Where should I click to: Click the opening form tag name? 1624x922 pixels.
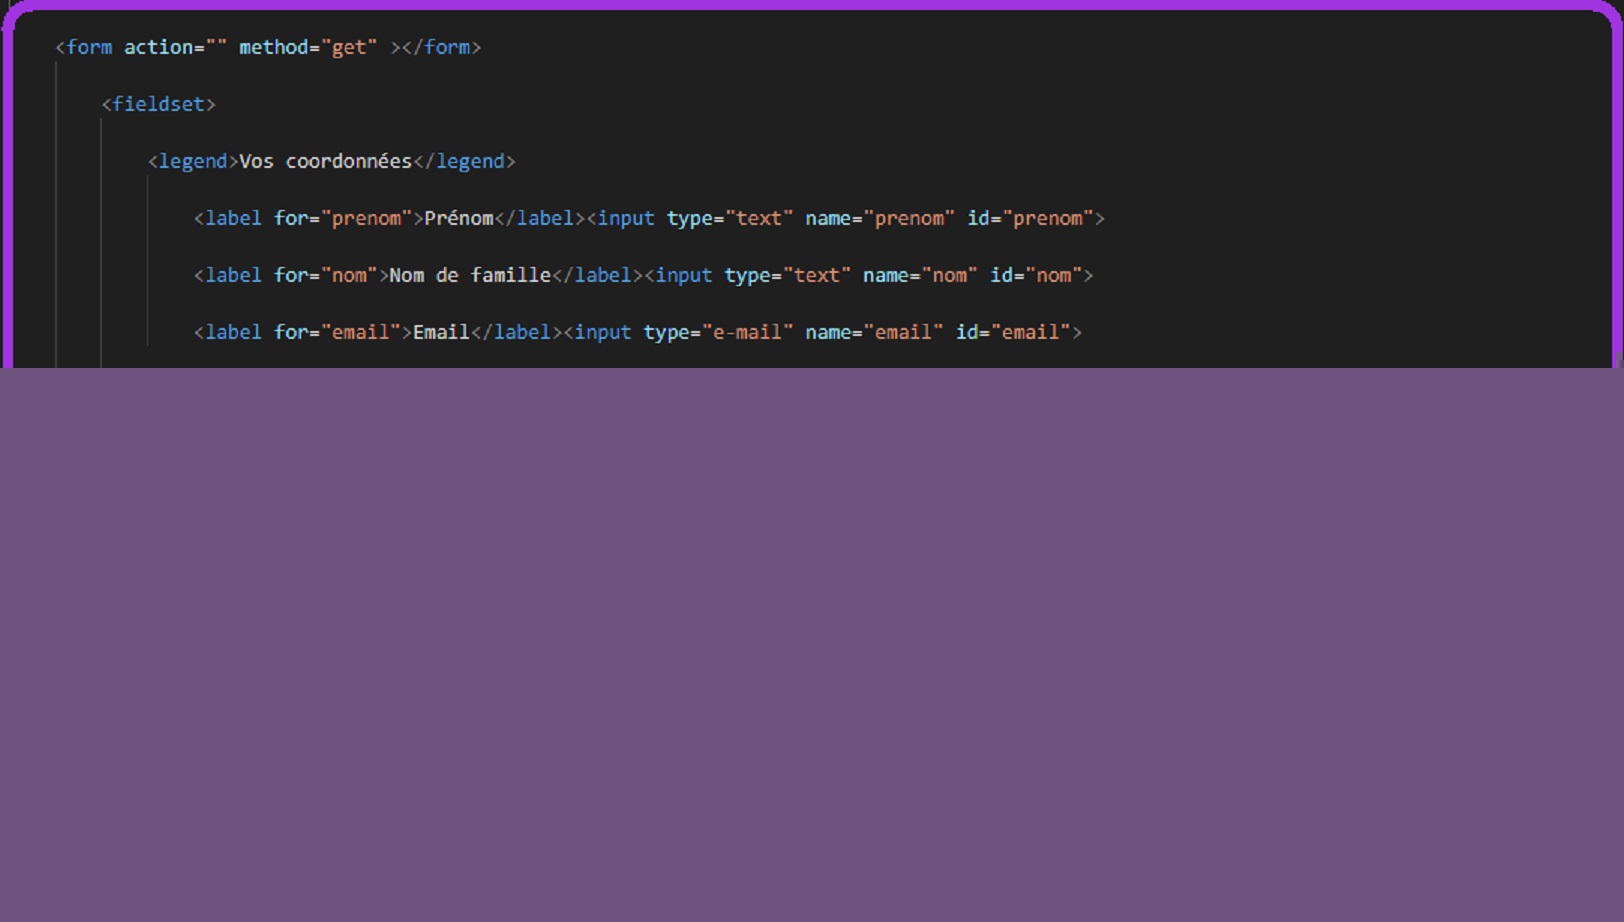point(89,47)
